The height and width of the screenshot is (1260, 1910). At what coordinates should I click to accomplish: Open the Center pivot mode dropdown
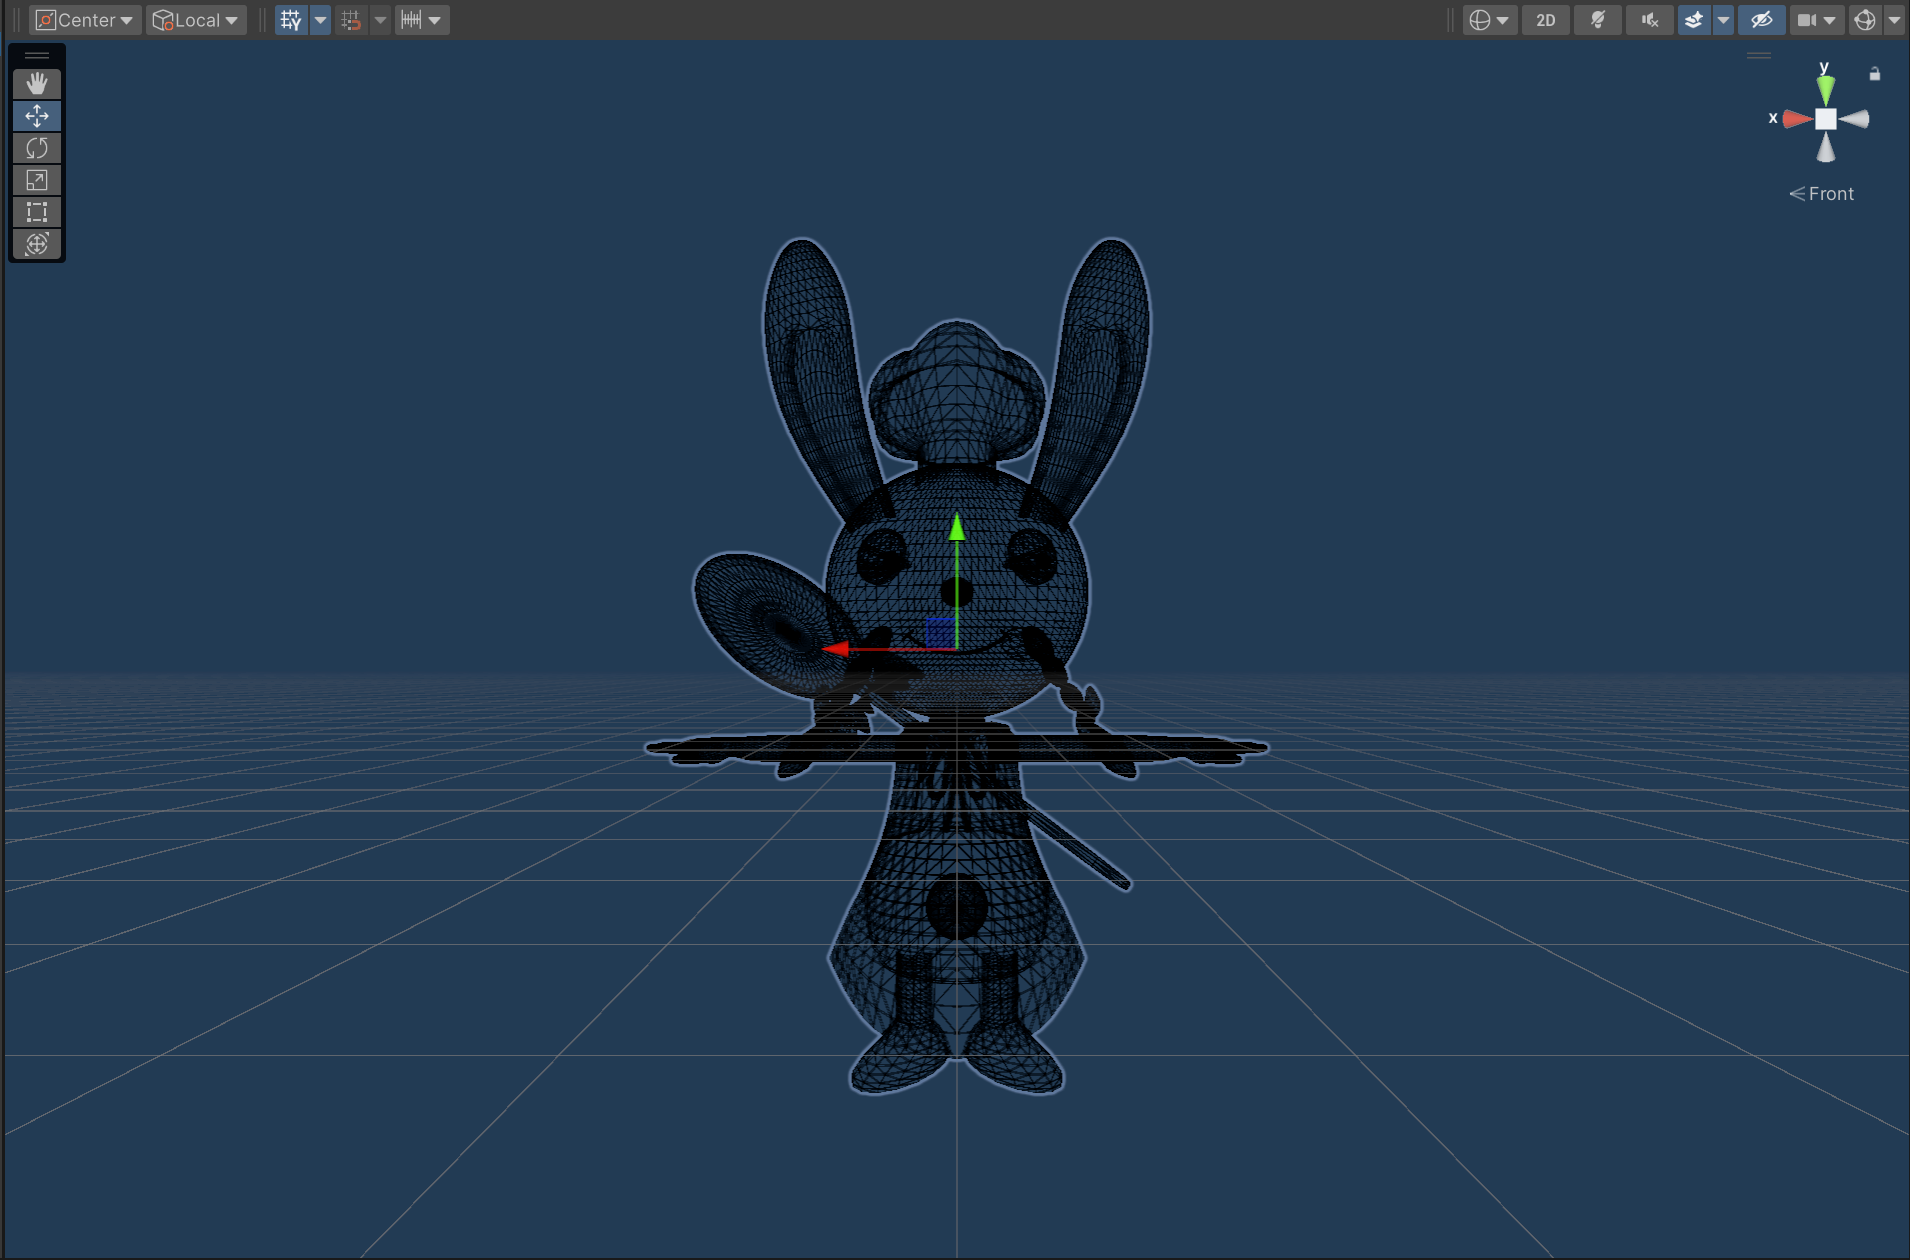85,20
